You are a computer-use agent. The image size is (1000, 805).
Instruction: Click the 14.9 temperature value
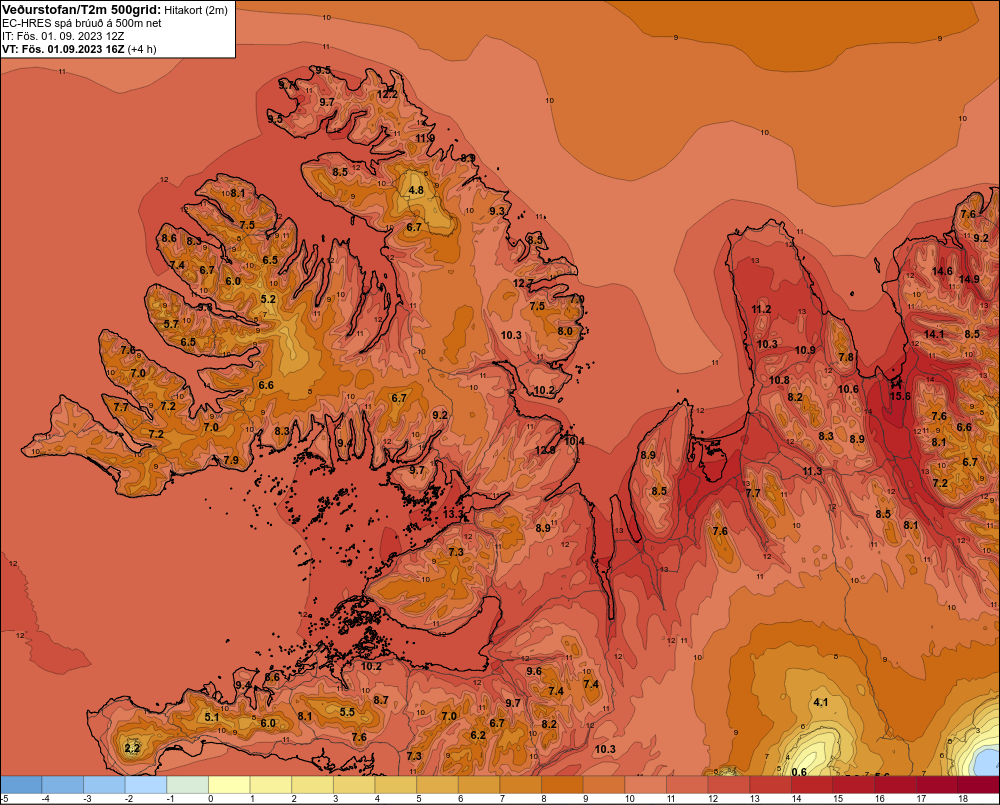(x=969, y=279)
